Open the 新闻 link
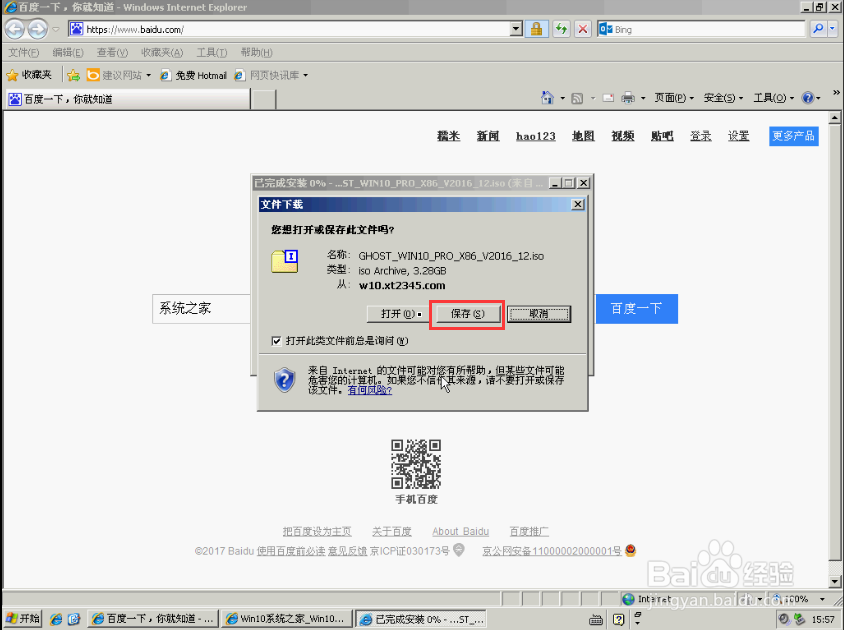This screenshot has height=630, width=844. 488,136
